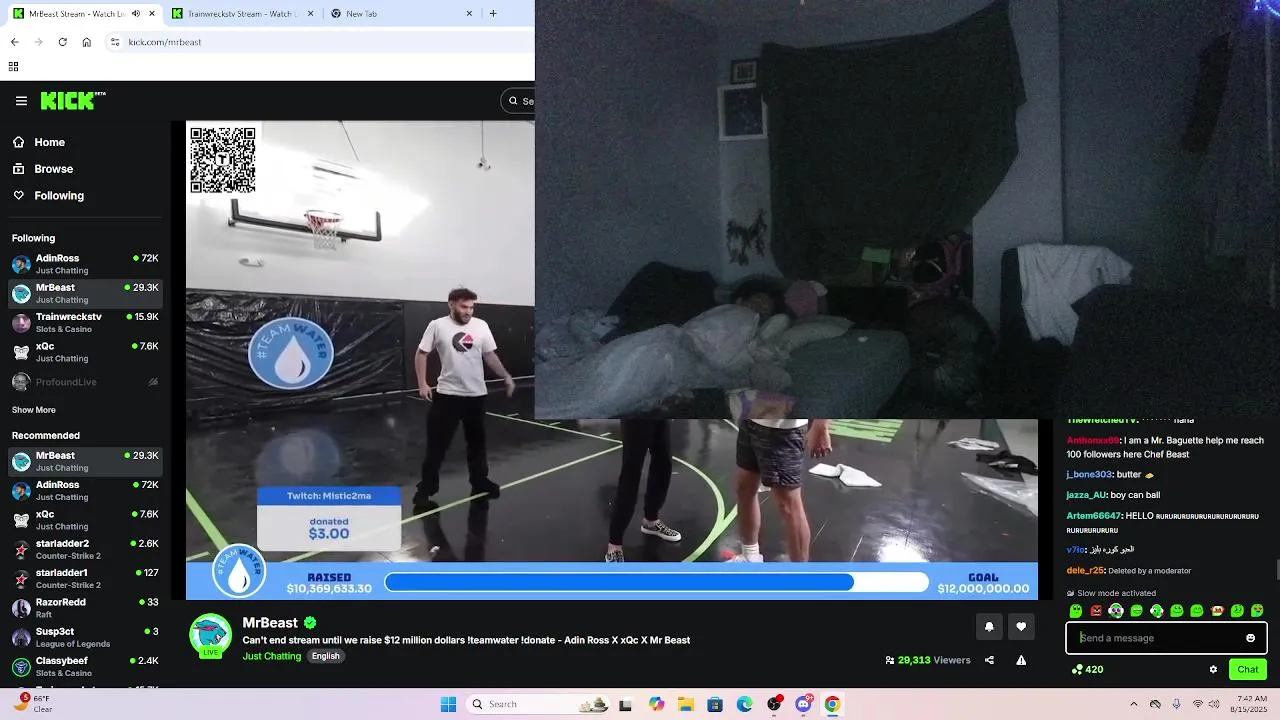This screenshot has width=1280, height=720.
Task: Open weather widget showing 66°F Clear
Action: tap(32, 703)
